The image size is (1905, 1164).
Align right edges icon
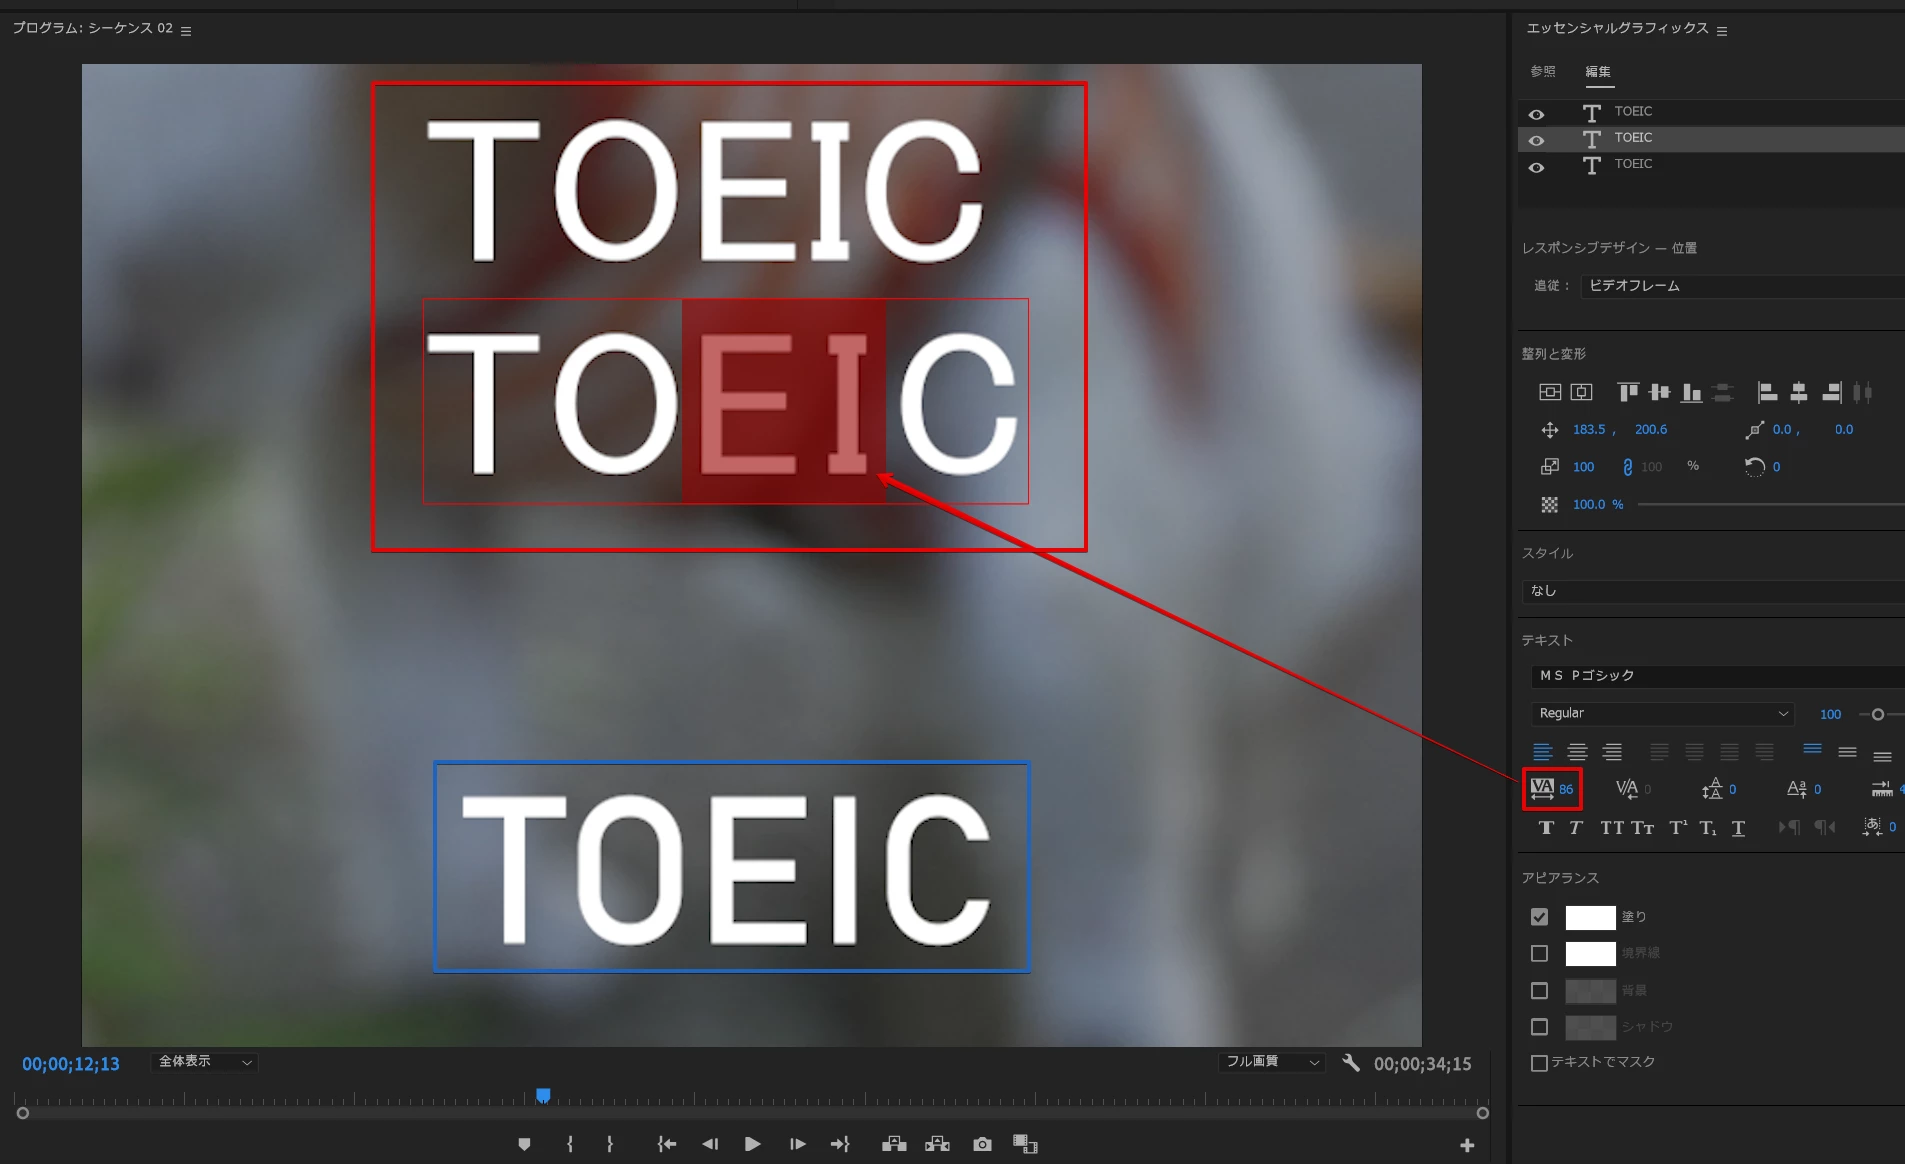pos(1831,392)
